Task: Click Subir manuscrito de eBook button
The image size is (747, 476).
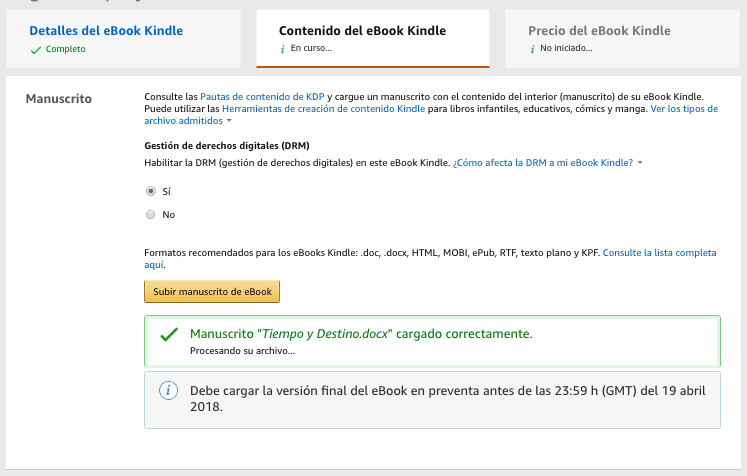Action: pos(212,292)
